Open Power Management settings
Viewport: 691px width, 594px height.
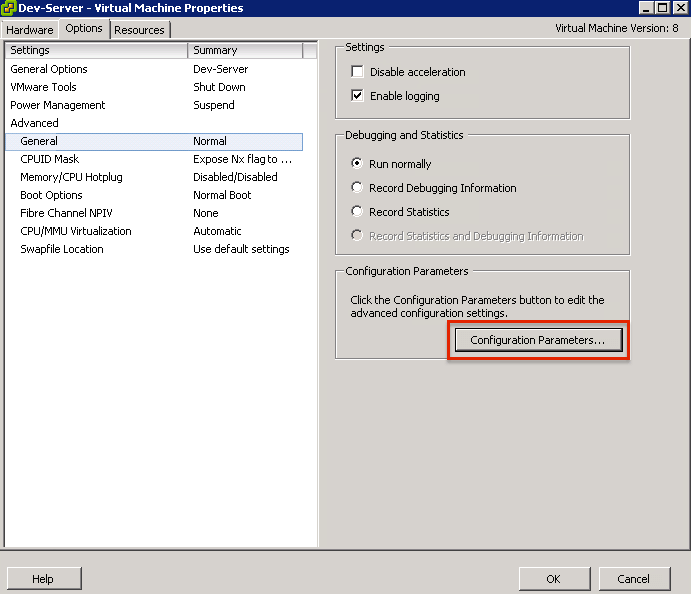[57, 105]
